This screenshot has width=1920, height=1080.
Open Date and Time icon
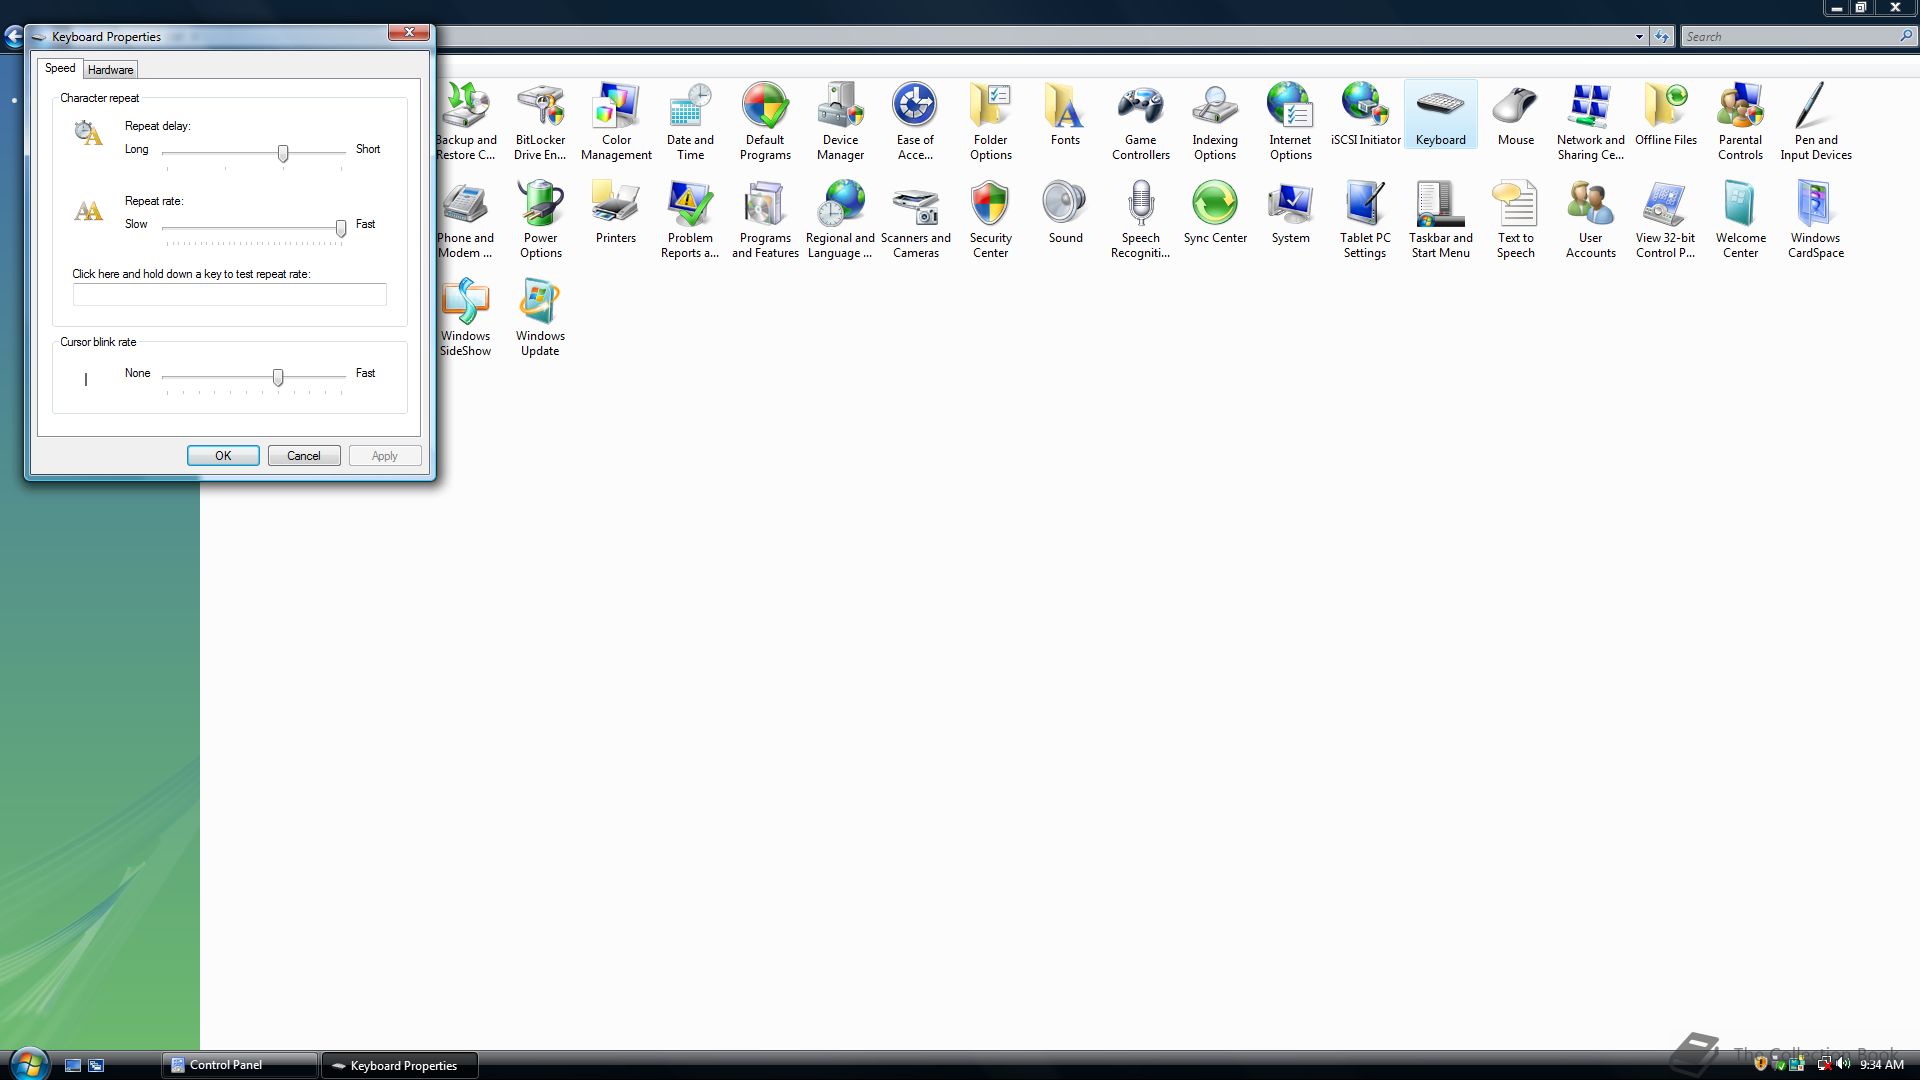(x=690, y=120)
